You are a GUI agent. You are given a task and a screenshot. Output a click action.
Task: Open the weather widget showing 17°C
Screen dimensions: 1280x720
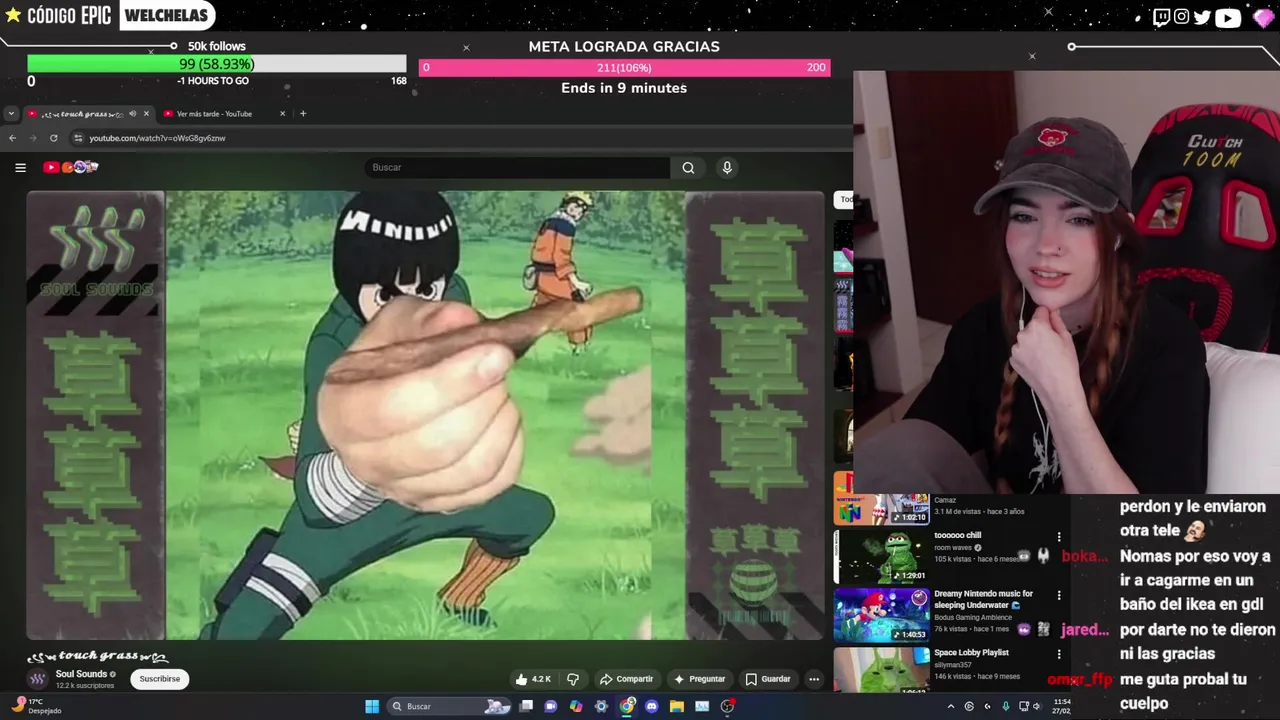click(x=37, y=706)
